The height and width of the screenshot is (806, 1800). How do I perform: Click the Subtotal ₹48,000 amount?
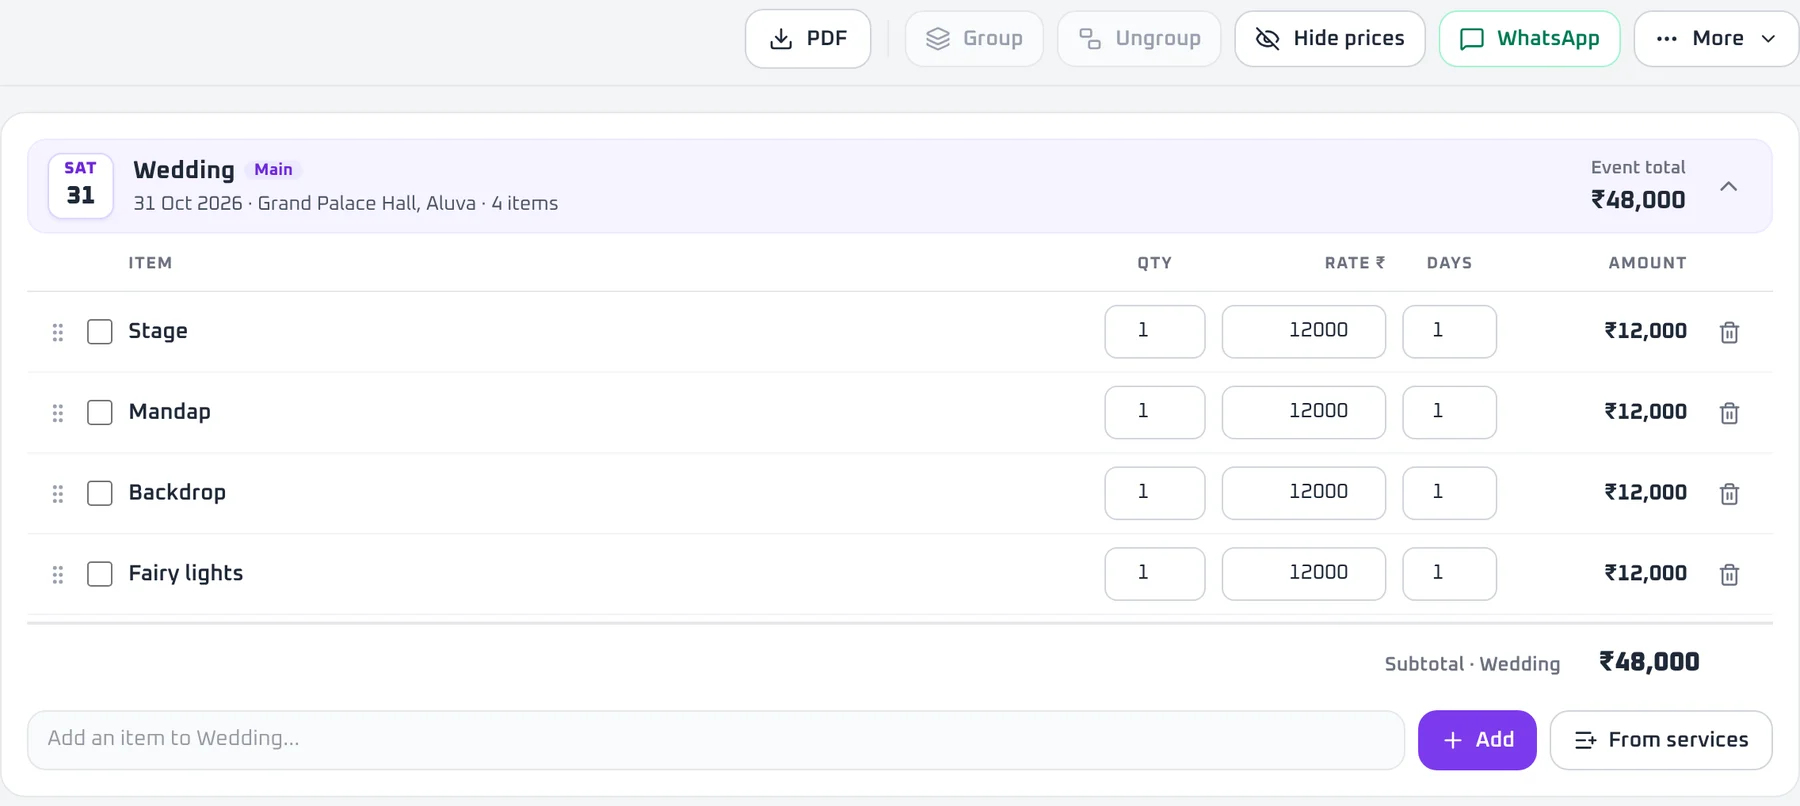coord(1649,663)
